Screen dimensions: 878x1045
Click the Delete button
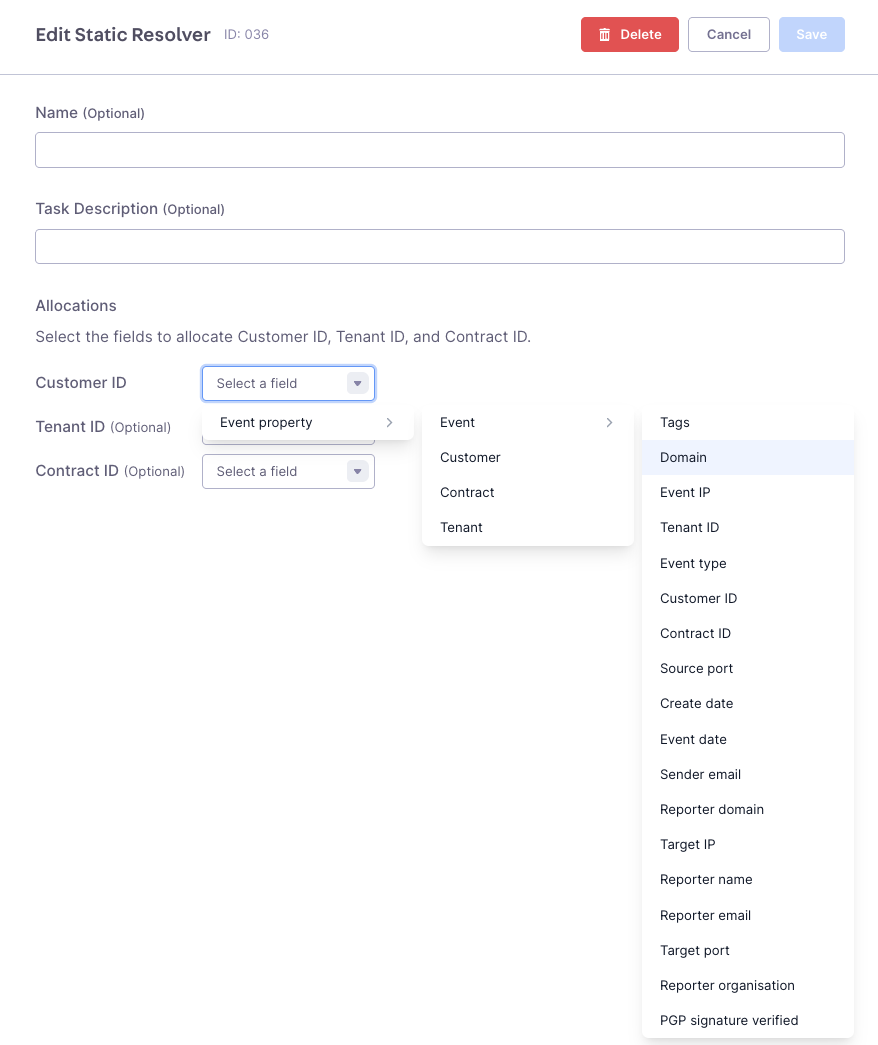pyautogui.click(x=629, y=34)
